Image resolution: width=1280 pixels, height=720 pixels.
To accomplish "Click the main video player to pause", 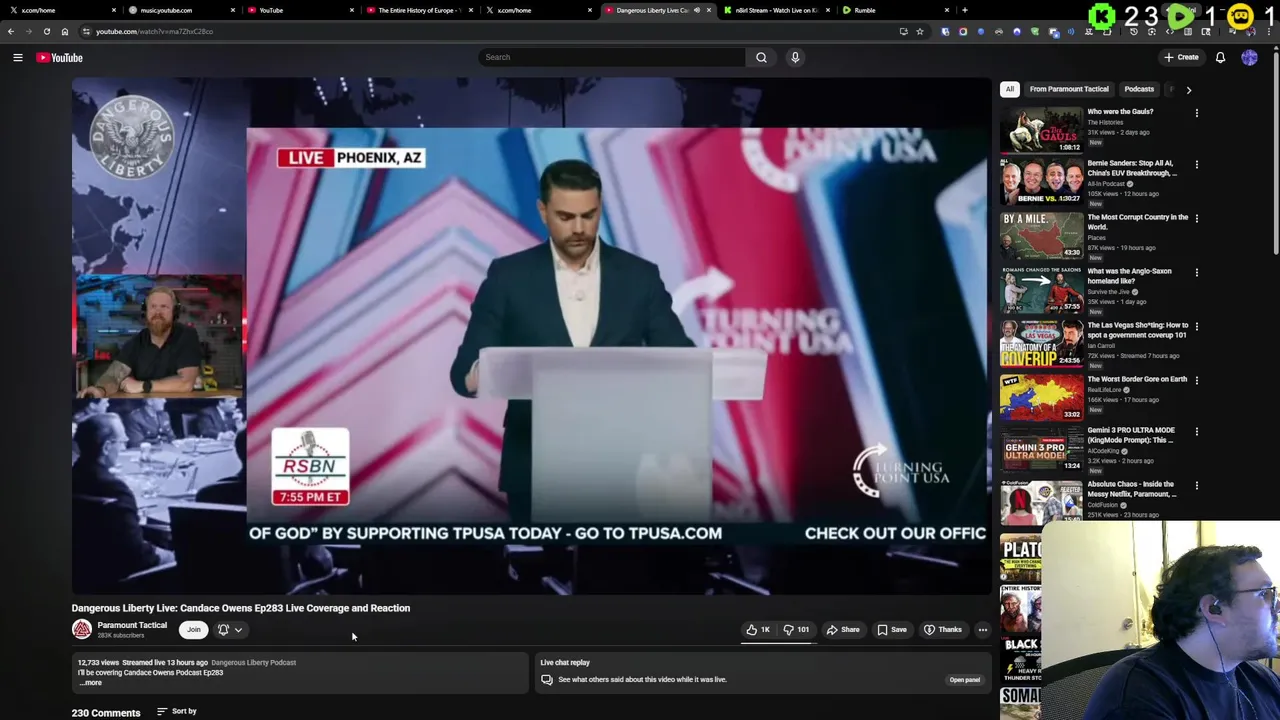I will tap(531, 336).
